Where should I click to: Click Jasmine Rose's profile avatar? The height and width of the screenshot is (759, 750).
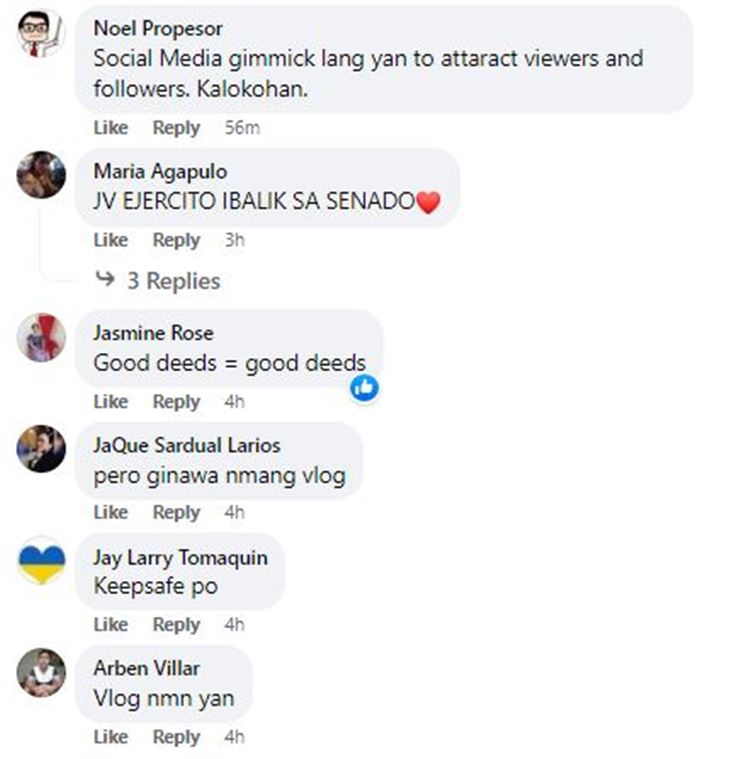[41, 337]
